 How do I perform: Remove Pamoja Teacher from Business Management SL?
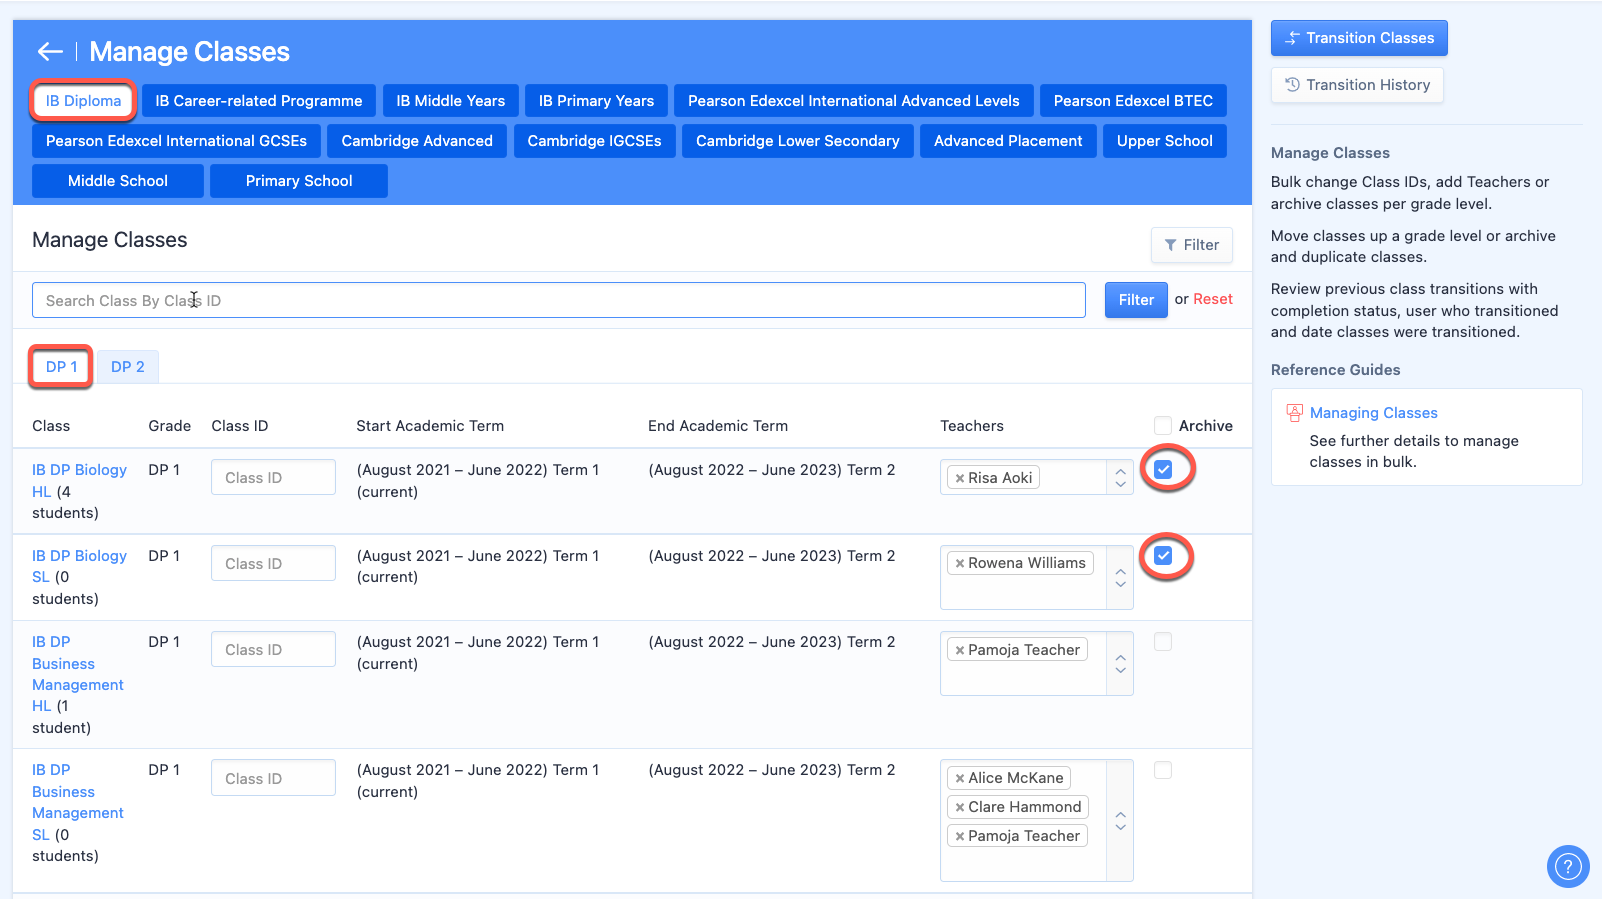[x=960, y=836]
